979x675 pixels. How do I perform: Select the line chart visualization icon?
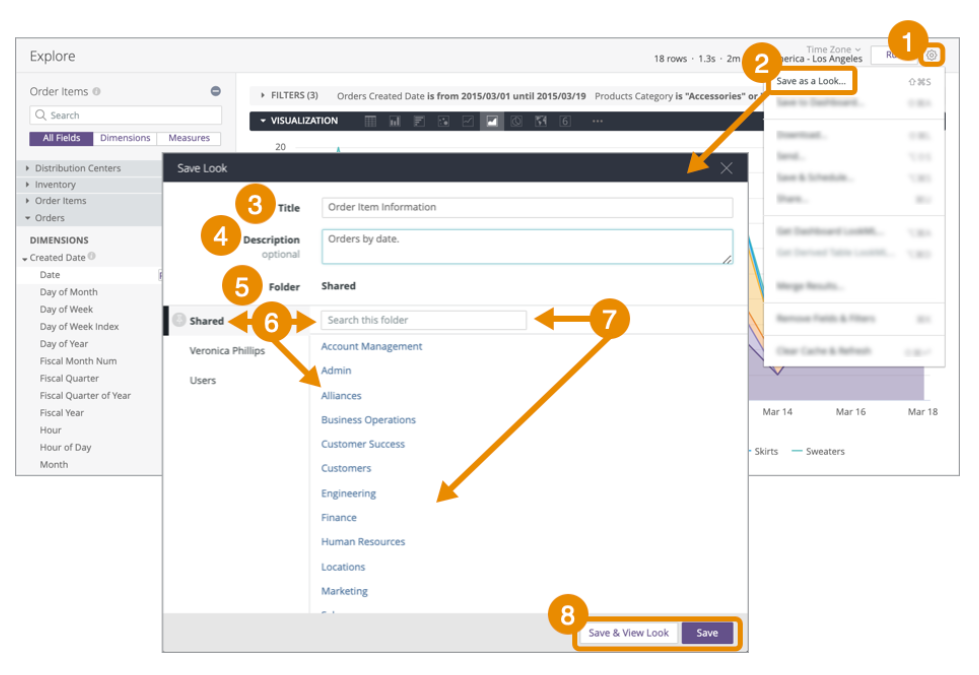(468, 121)
